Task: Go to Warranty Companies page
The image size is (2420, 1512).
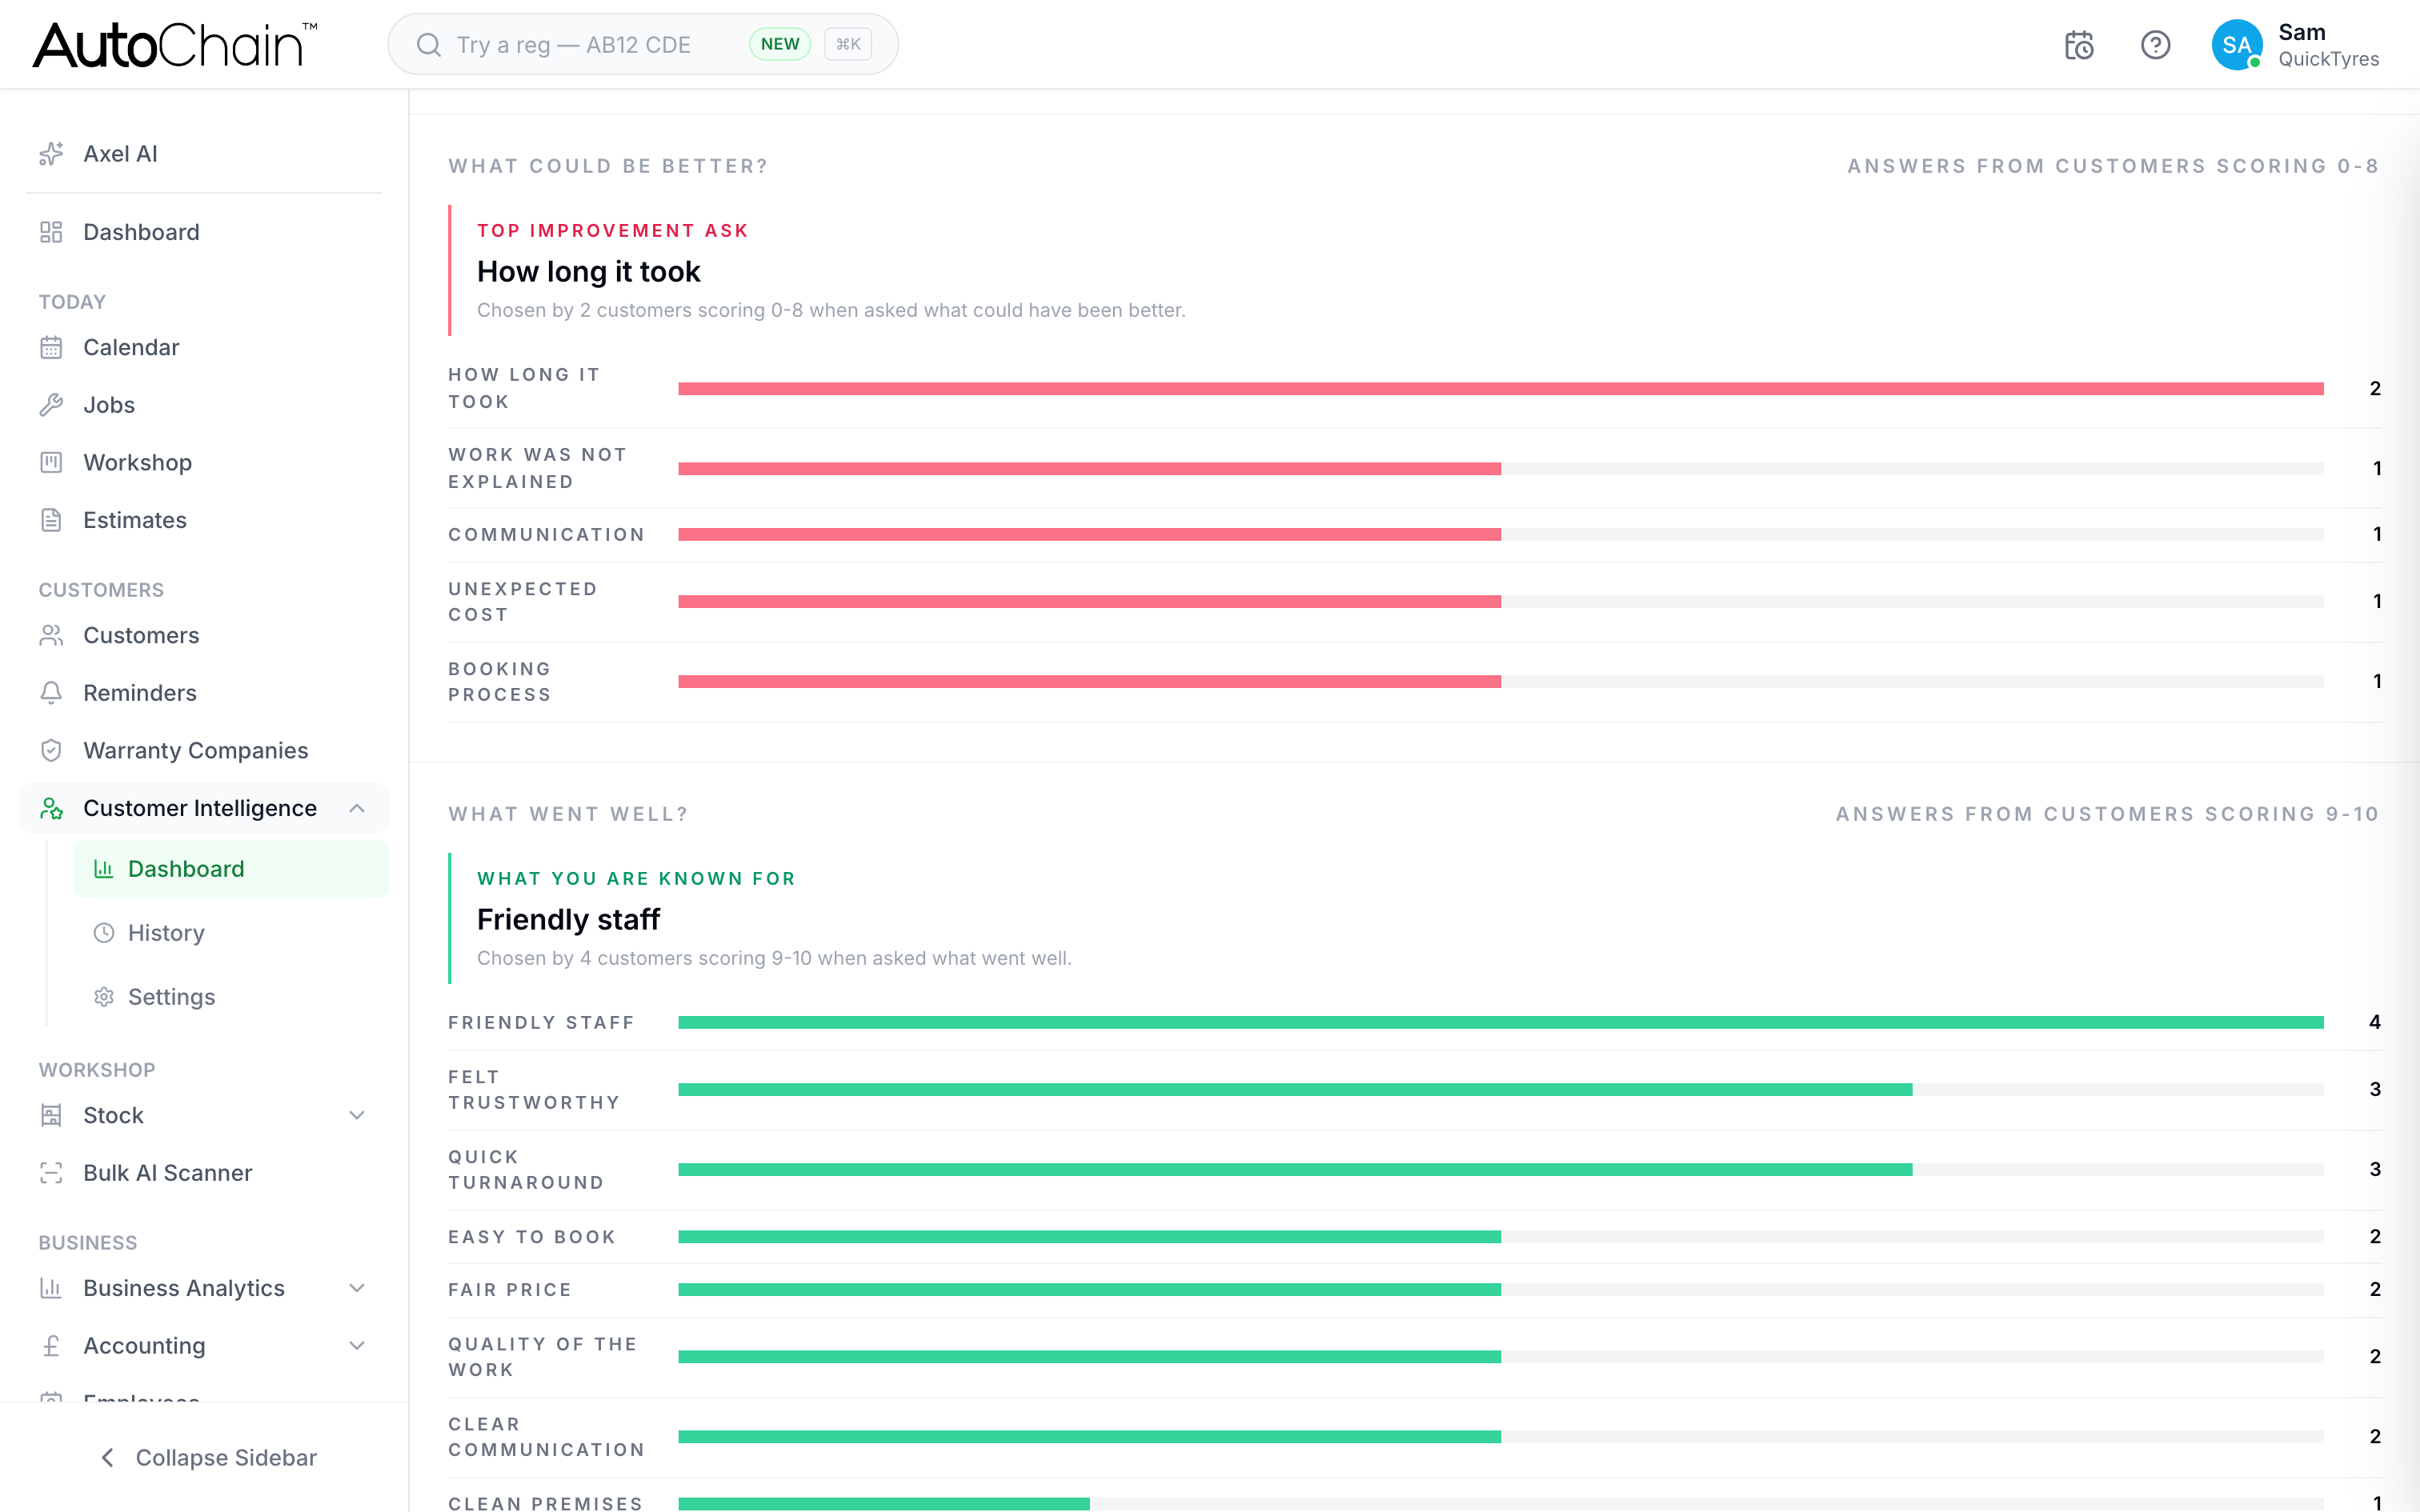Action: click(x=204, y=750)
